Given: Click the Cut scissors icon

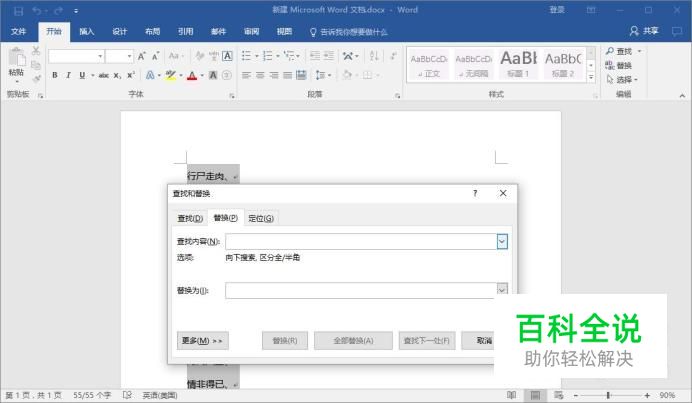Looking at the screenshot, I should click(36, 51).
